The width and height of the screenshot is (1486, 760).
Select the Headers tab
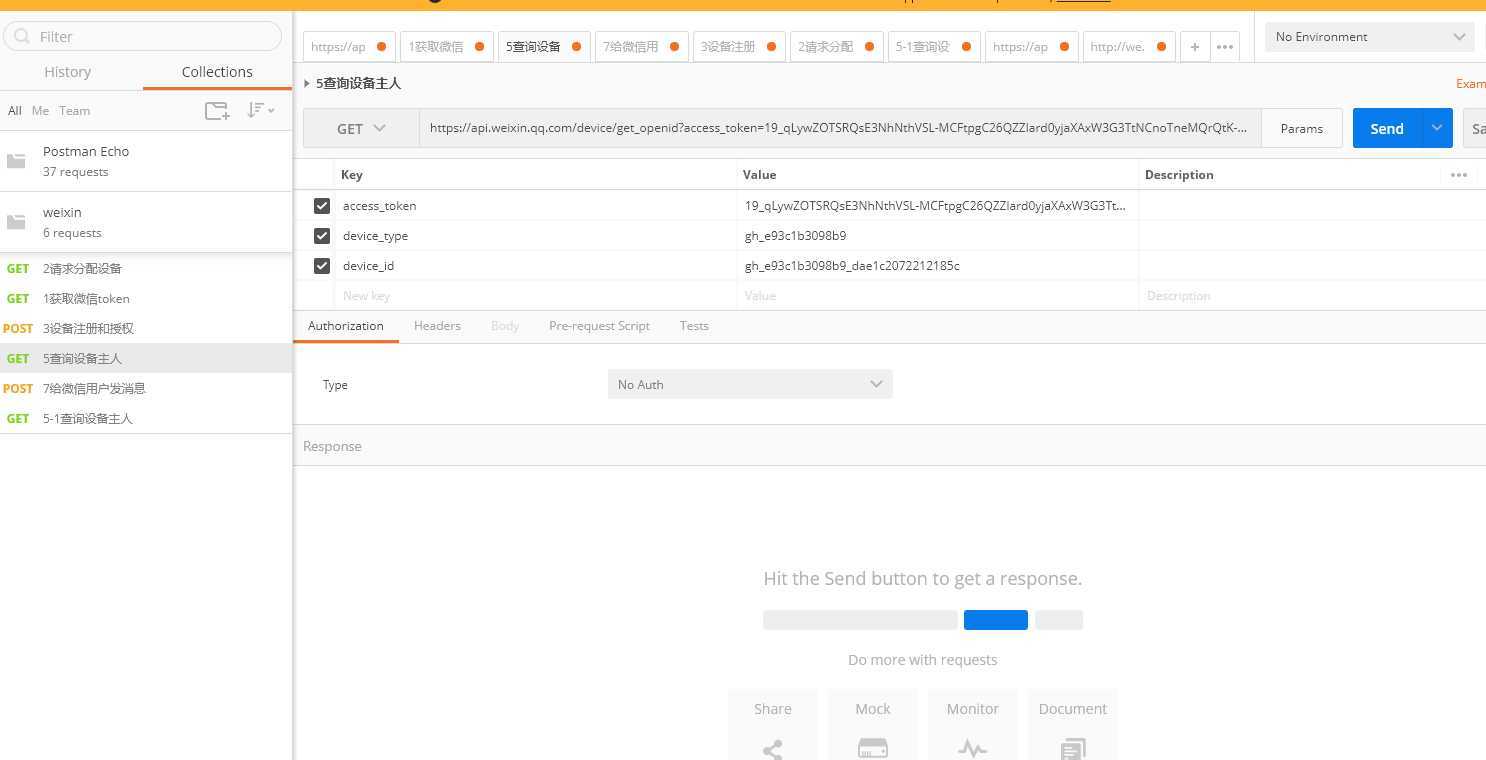(x=437, y=326)
